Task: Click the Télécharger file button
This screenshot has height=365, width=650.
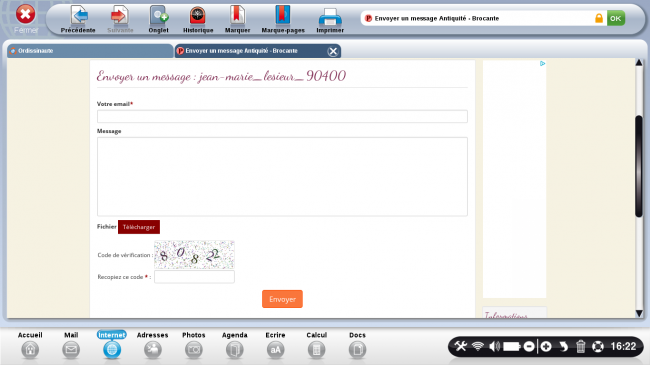Action: [x=139, y=227]
